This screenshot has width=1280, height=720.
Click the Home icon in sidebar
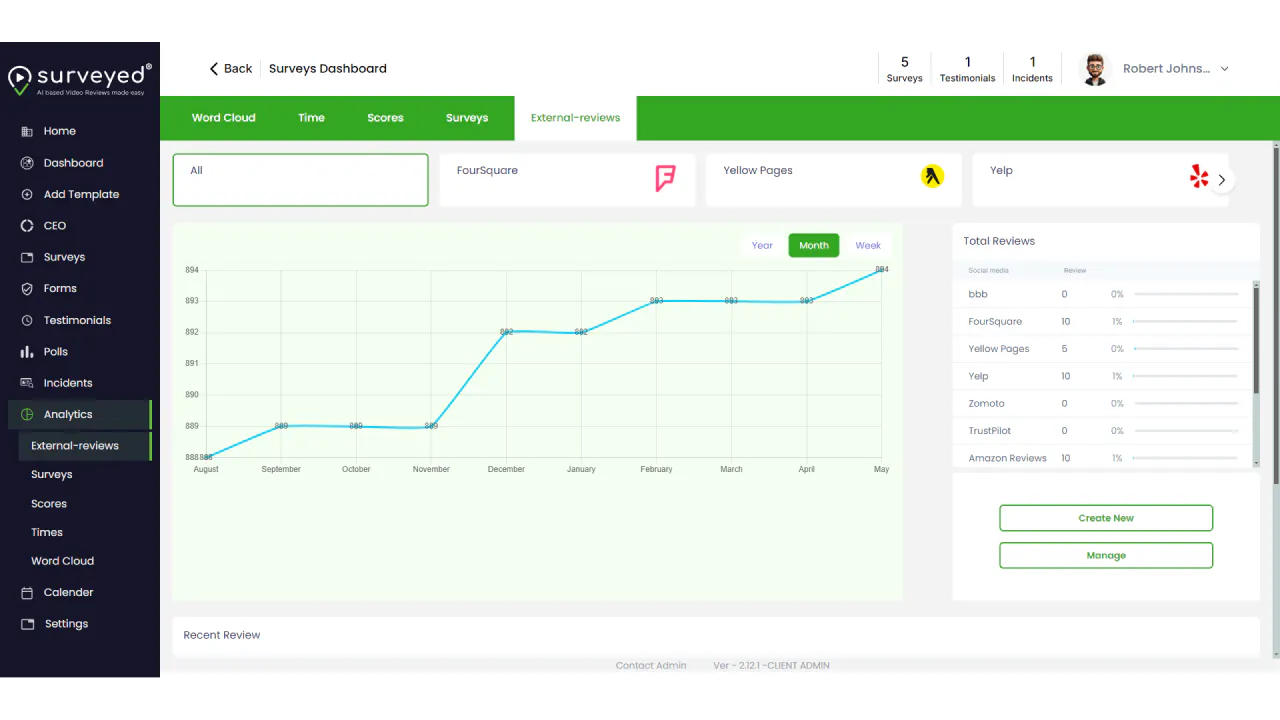(27, 131)
